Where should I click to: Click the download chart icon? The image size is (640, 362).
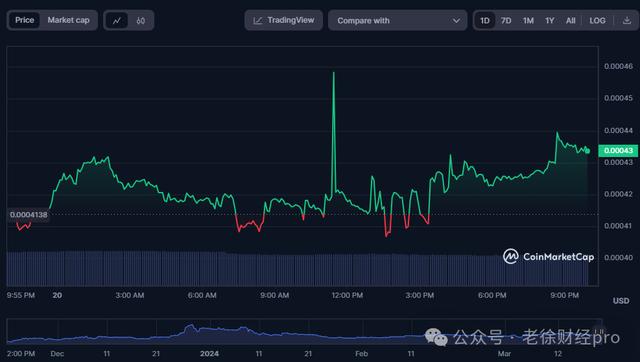627,20
